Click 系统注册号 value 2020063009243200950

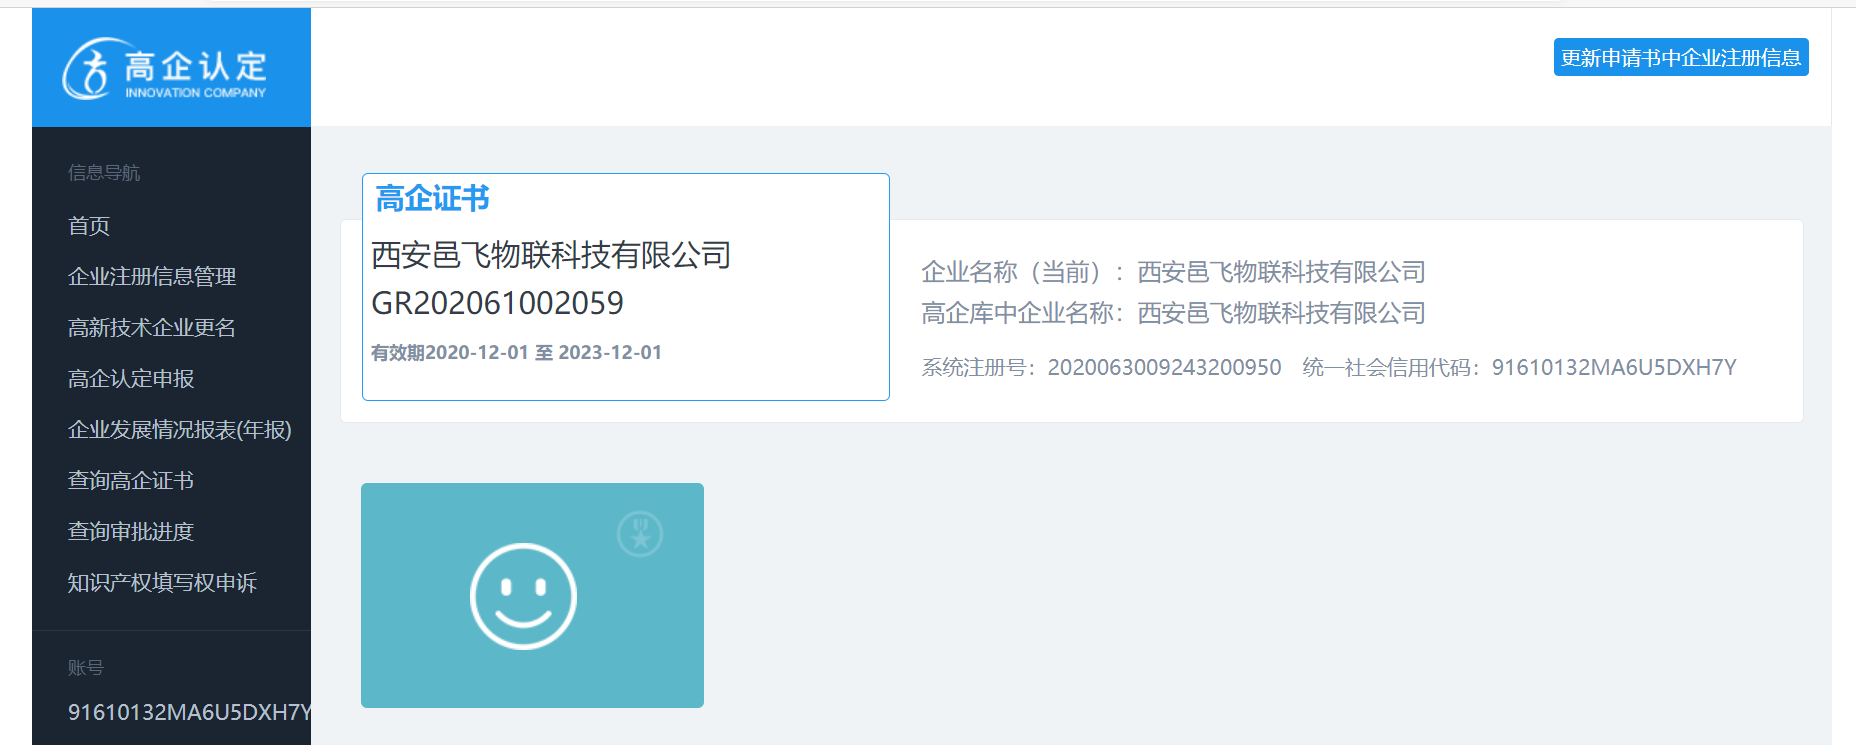tap(1164, 368)
